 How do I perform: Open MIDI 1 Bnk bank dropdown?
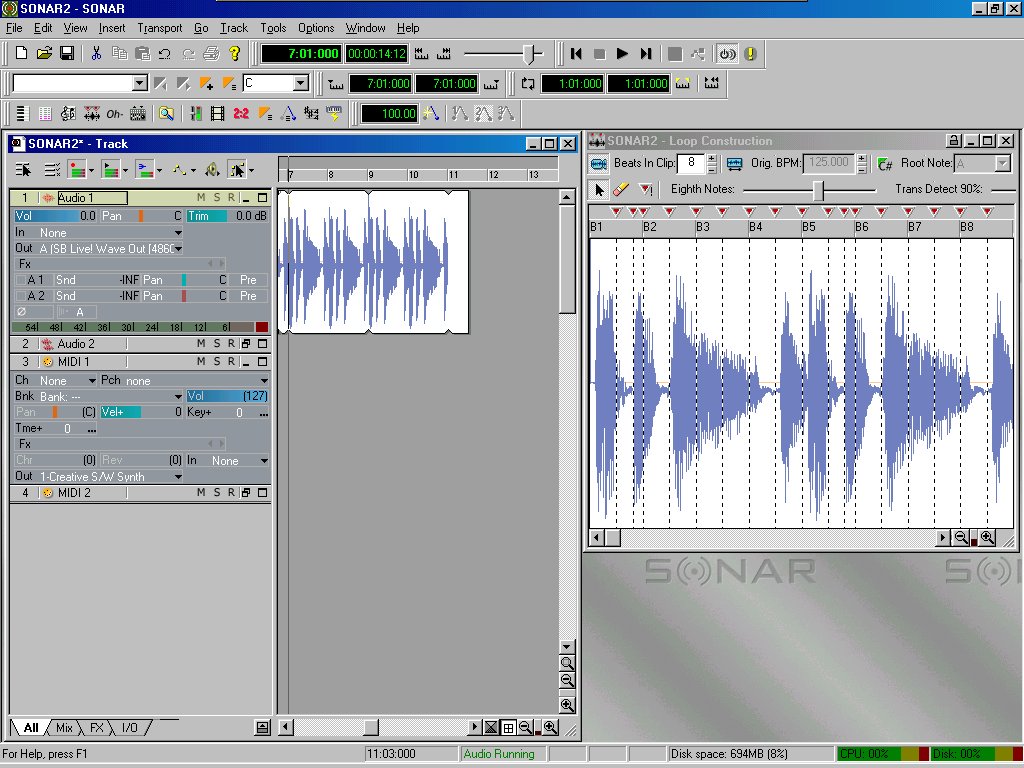pos(178,396)
